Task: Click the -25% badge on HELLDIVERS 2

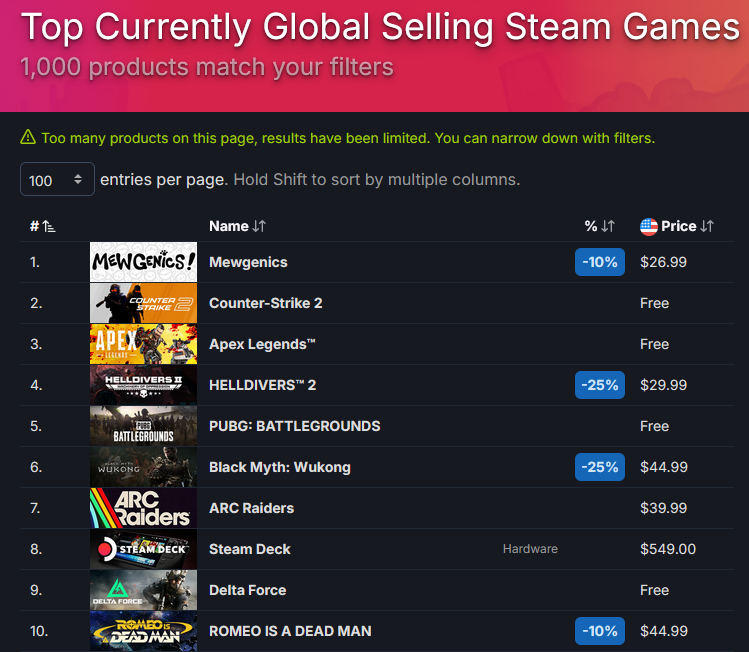Action: [x=600, y=385]
